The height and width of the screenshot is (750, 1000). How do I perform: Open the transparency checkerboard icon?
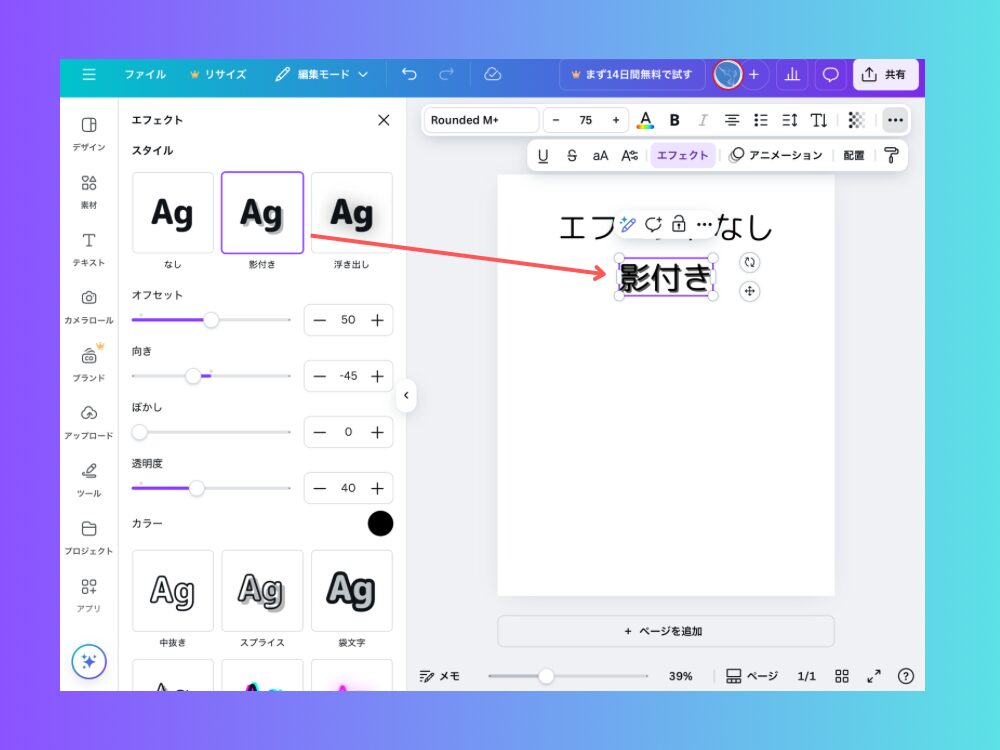[857, 120]
